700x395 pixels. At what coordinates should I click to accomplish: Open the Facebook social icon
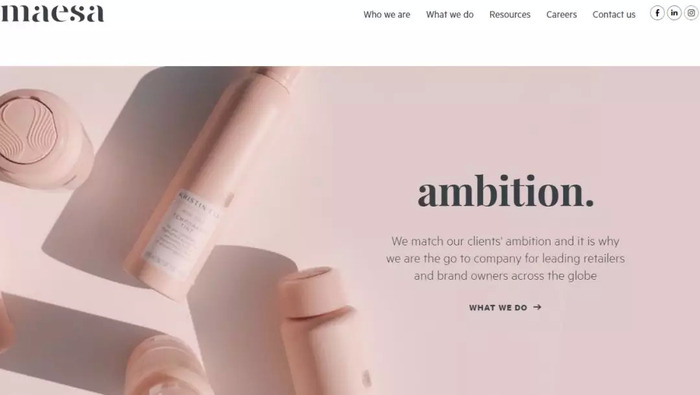point(657,13)
